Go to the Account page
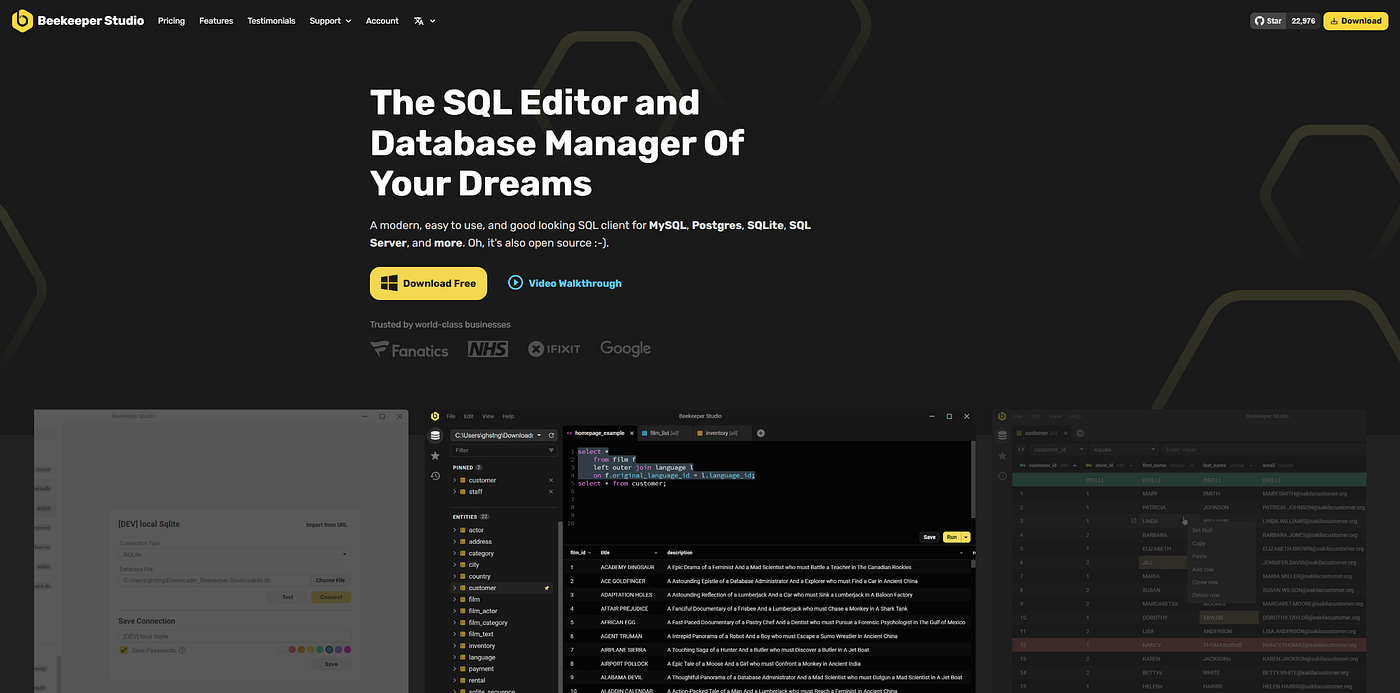 (x=382, y=21)
